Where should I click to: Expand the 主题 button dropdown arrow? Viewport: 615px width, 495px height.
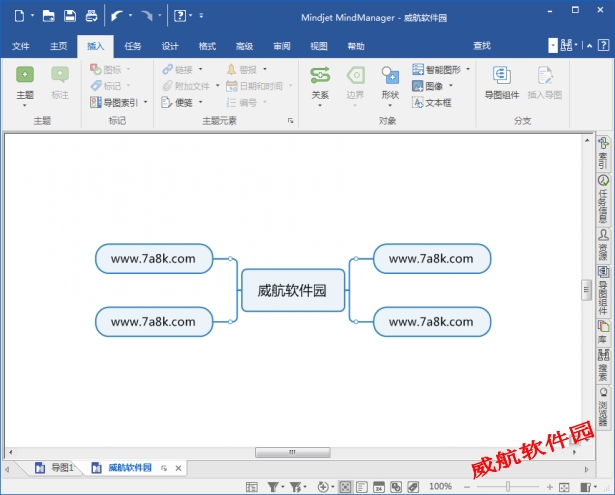25,106
